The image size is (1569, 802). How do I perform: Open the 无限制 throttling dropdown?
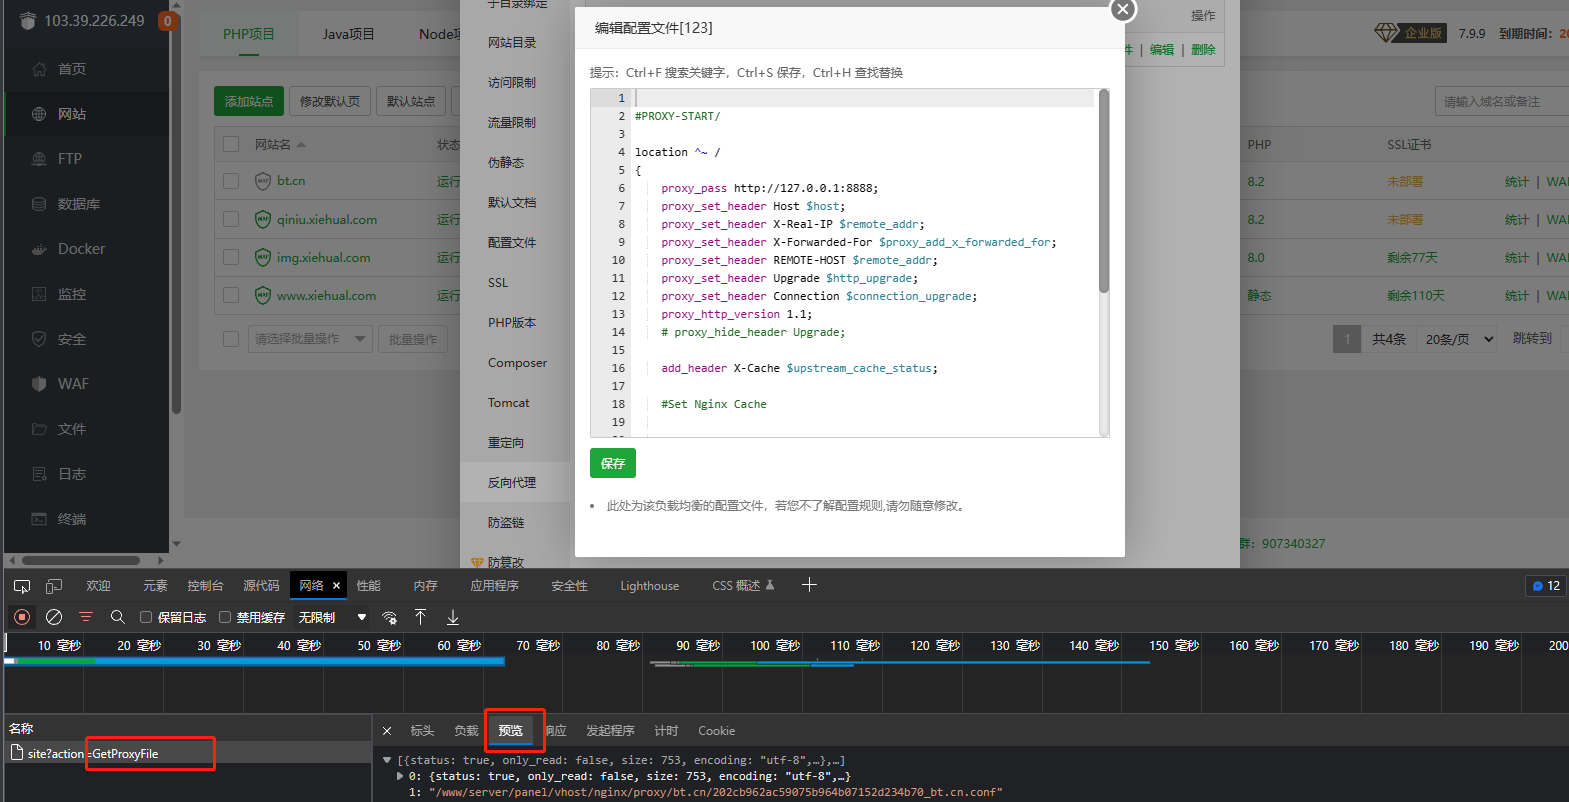(x=332, y=617)
